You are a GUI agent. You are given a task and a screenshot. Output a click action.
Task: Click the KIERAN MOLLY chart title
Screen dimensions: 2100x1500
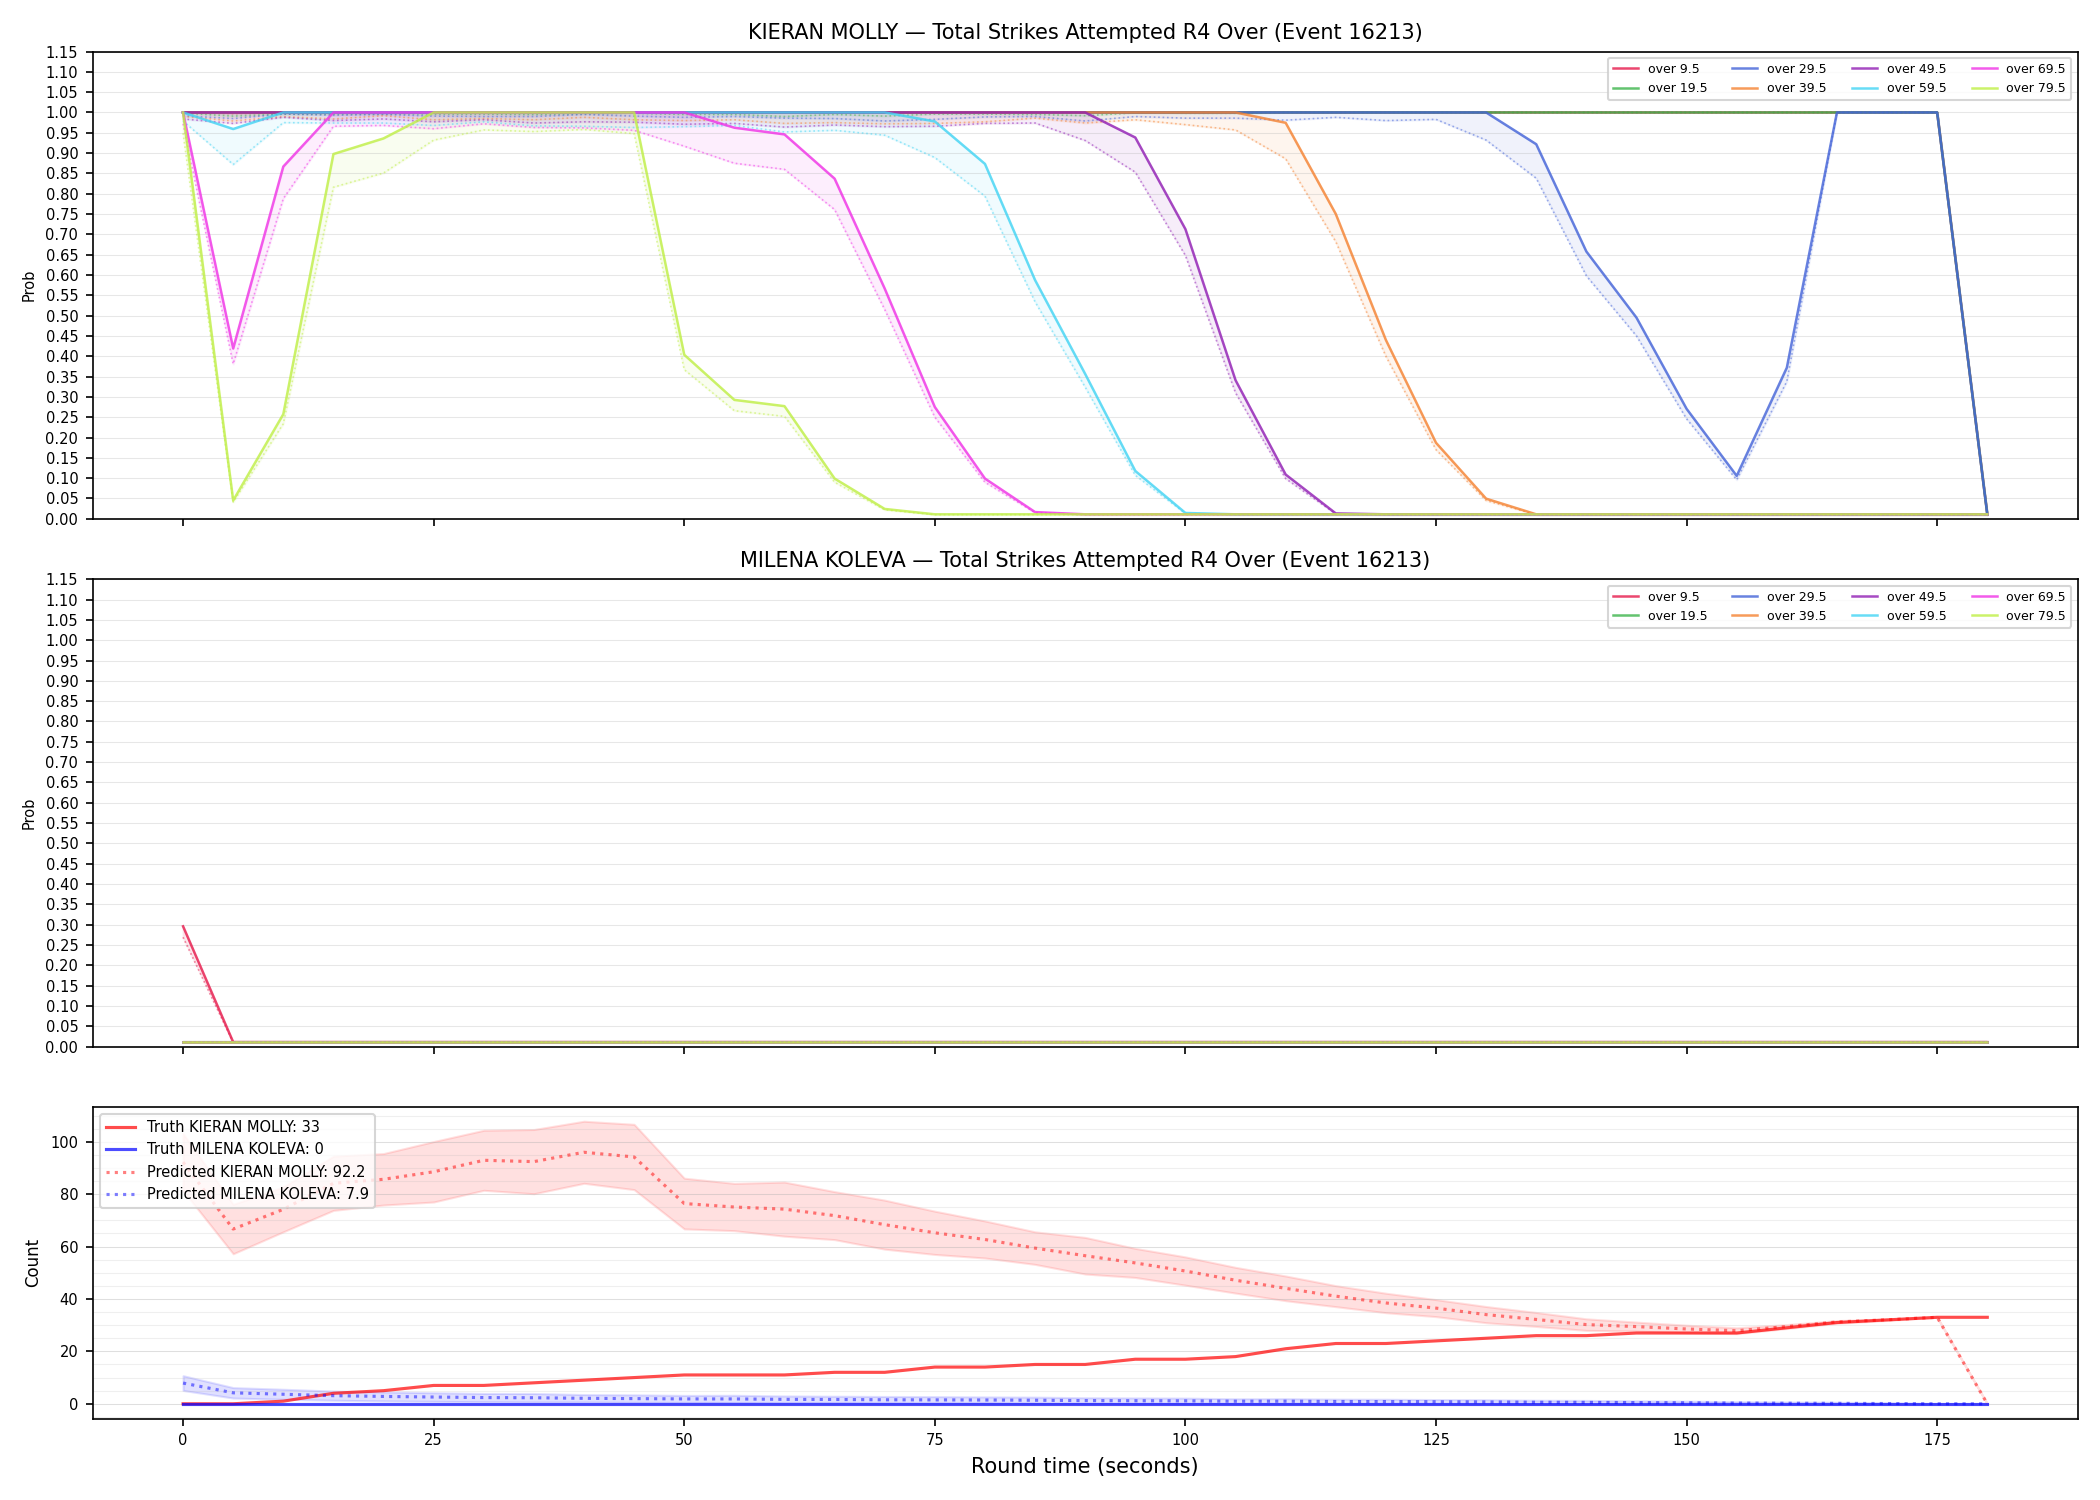pyautogui.click(x=1084, y=32)
